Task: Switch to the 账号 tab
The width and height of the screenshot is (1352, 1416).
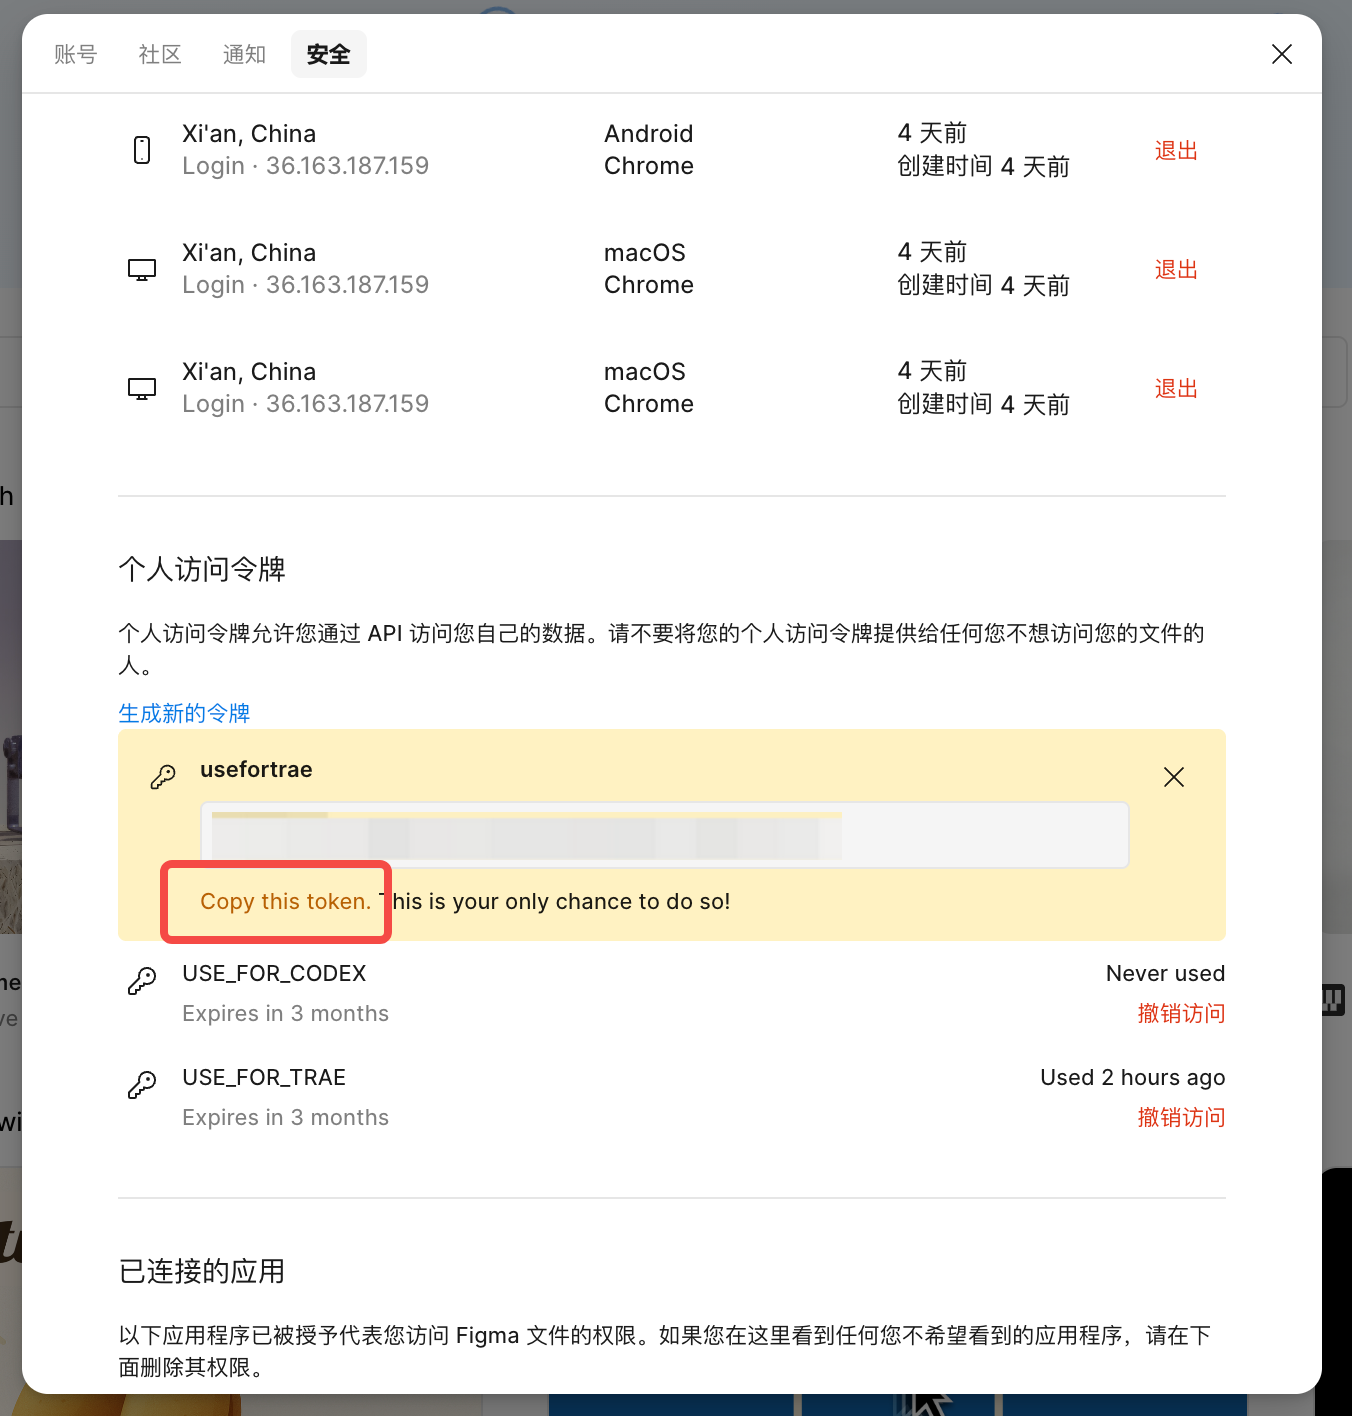Action: 76,54
